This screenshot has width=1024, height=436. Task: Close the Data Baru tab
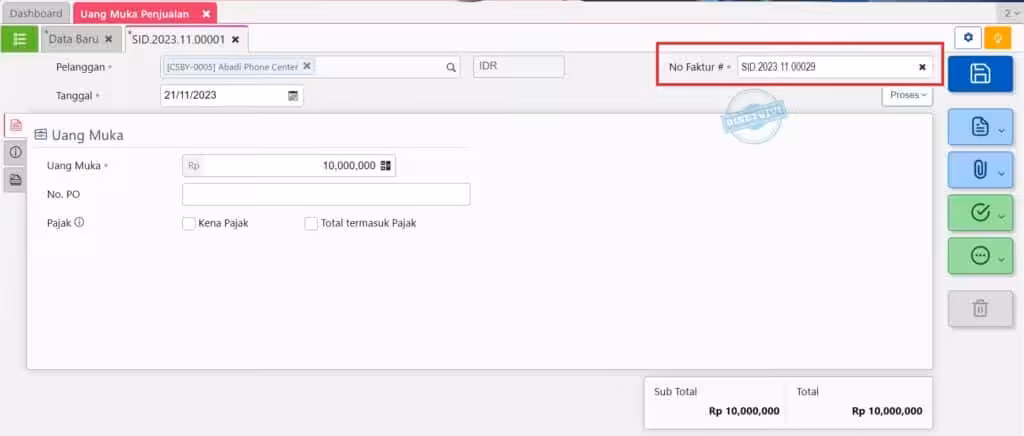click(x=108, y=39)
